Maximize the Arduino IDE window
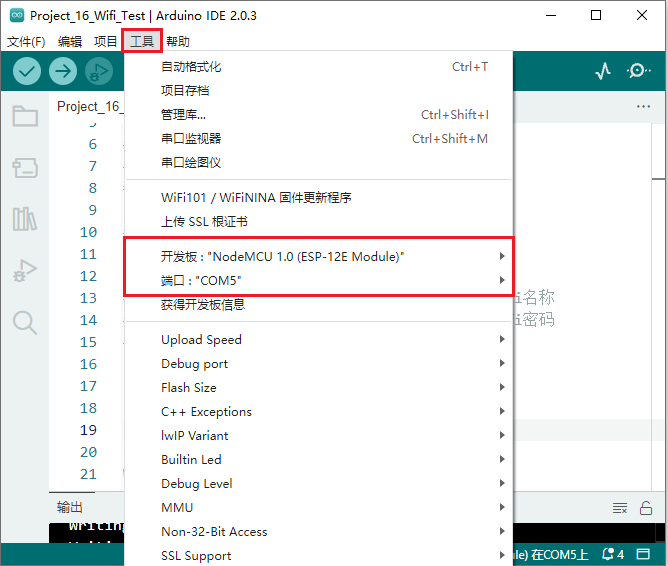 [596, 16]
